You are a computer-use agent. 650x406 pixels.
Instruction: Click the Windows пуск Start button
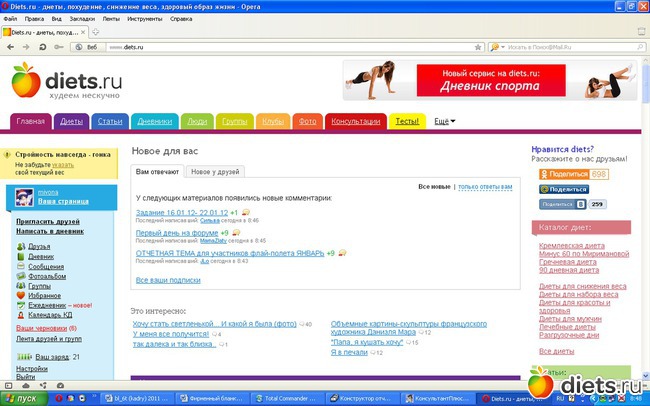(x=22, y=397)
